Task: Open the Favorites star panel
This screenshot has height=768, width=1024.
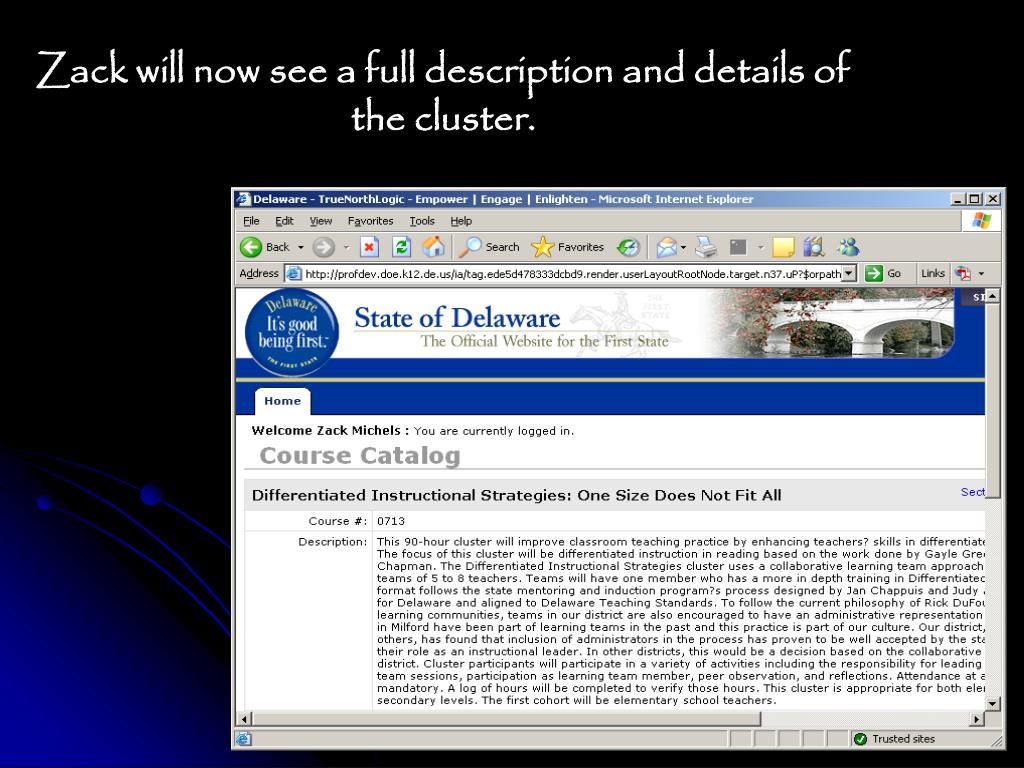Action: pyautogui.click(x=568, y=247)
